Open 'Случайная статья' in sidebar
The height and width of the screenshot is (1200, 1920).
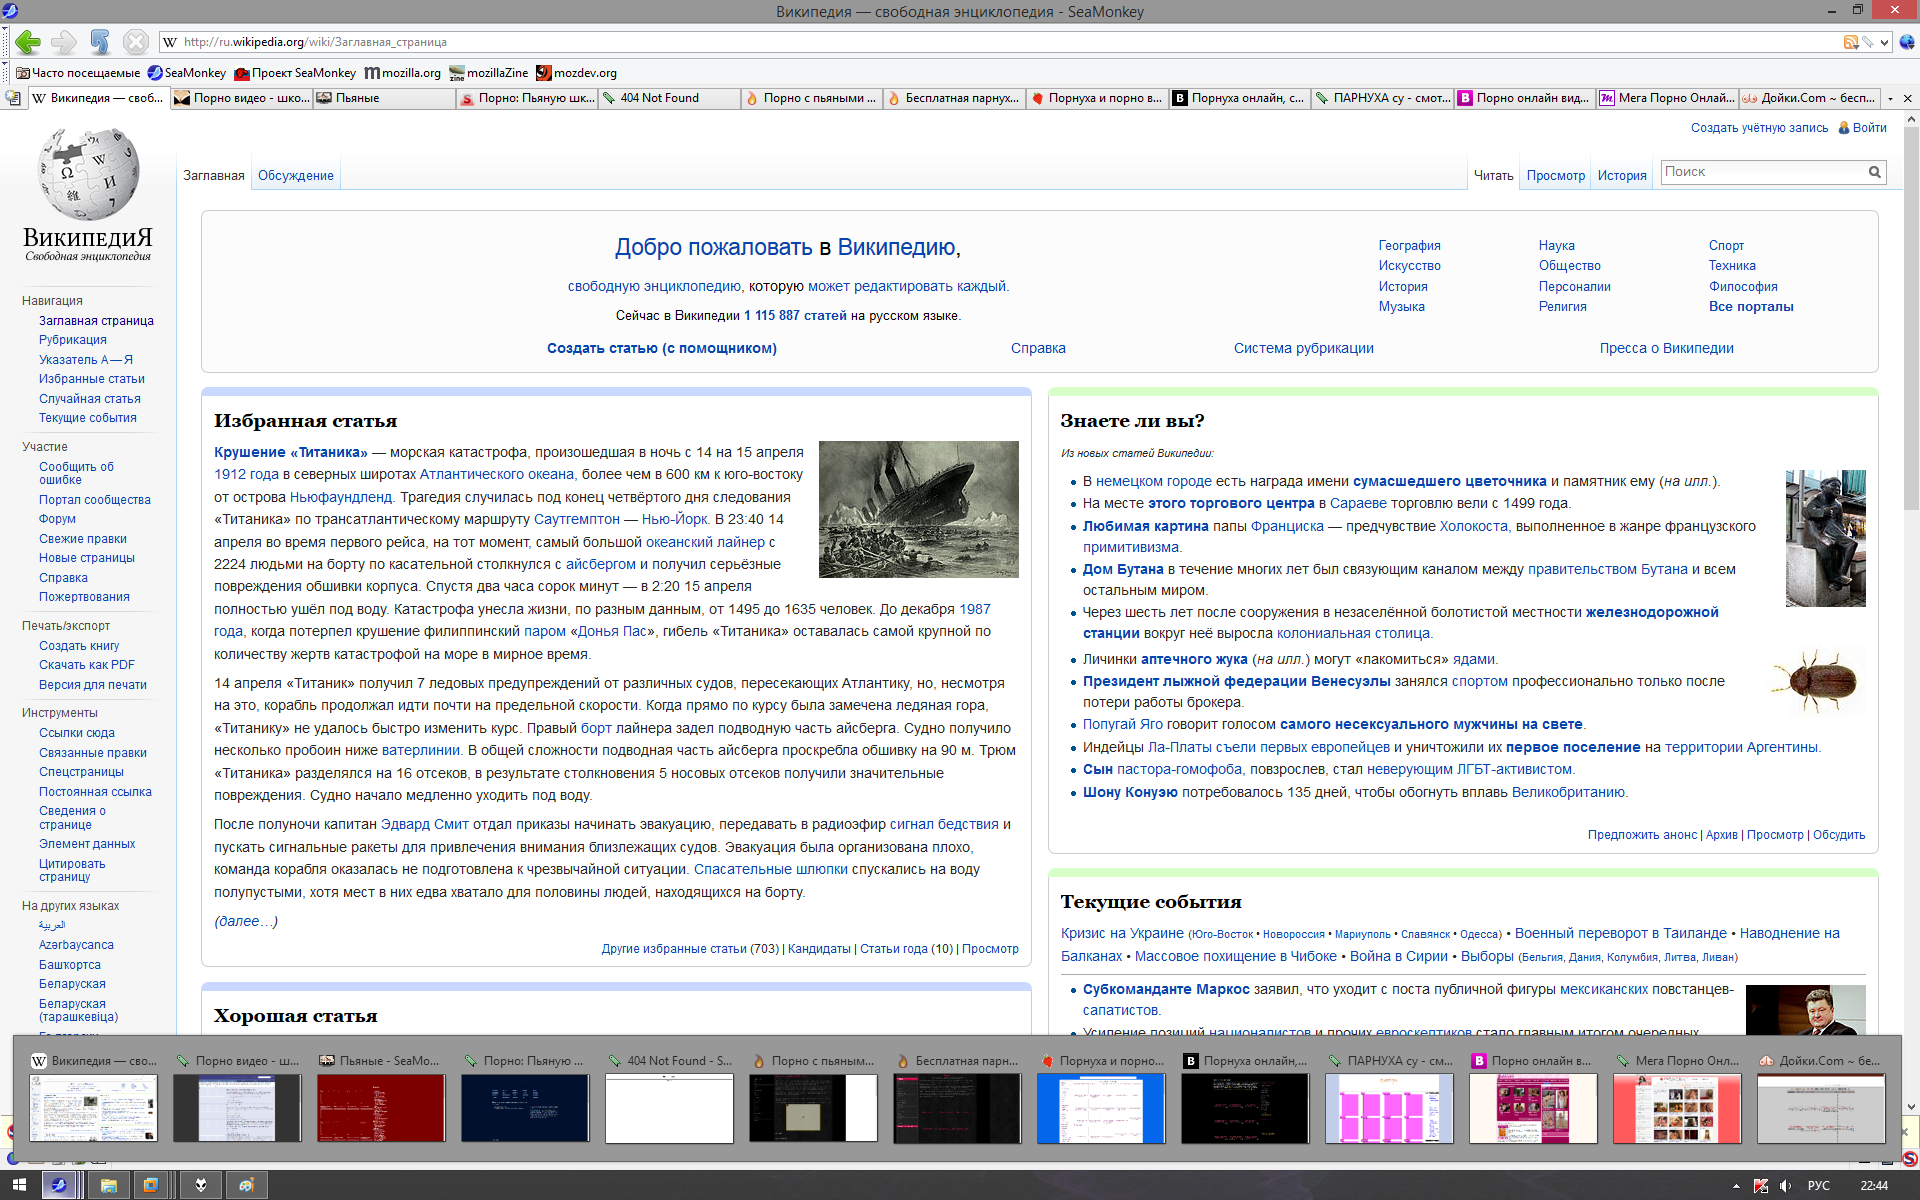pos(90,398)
